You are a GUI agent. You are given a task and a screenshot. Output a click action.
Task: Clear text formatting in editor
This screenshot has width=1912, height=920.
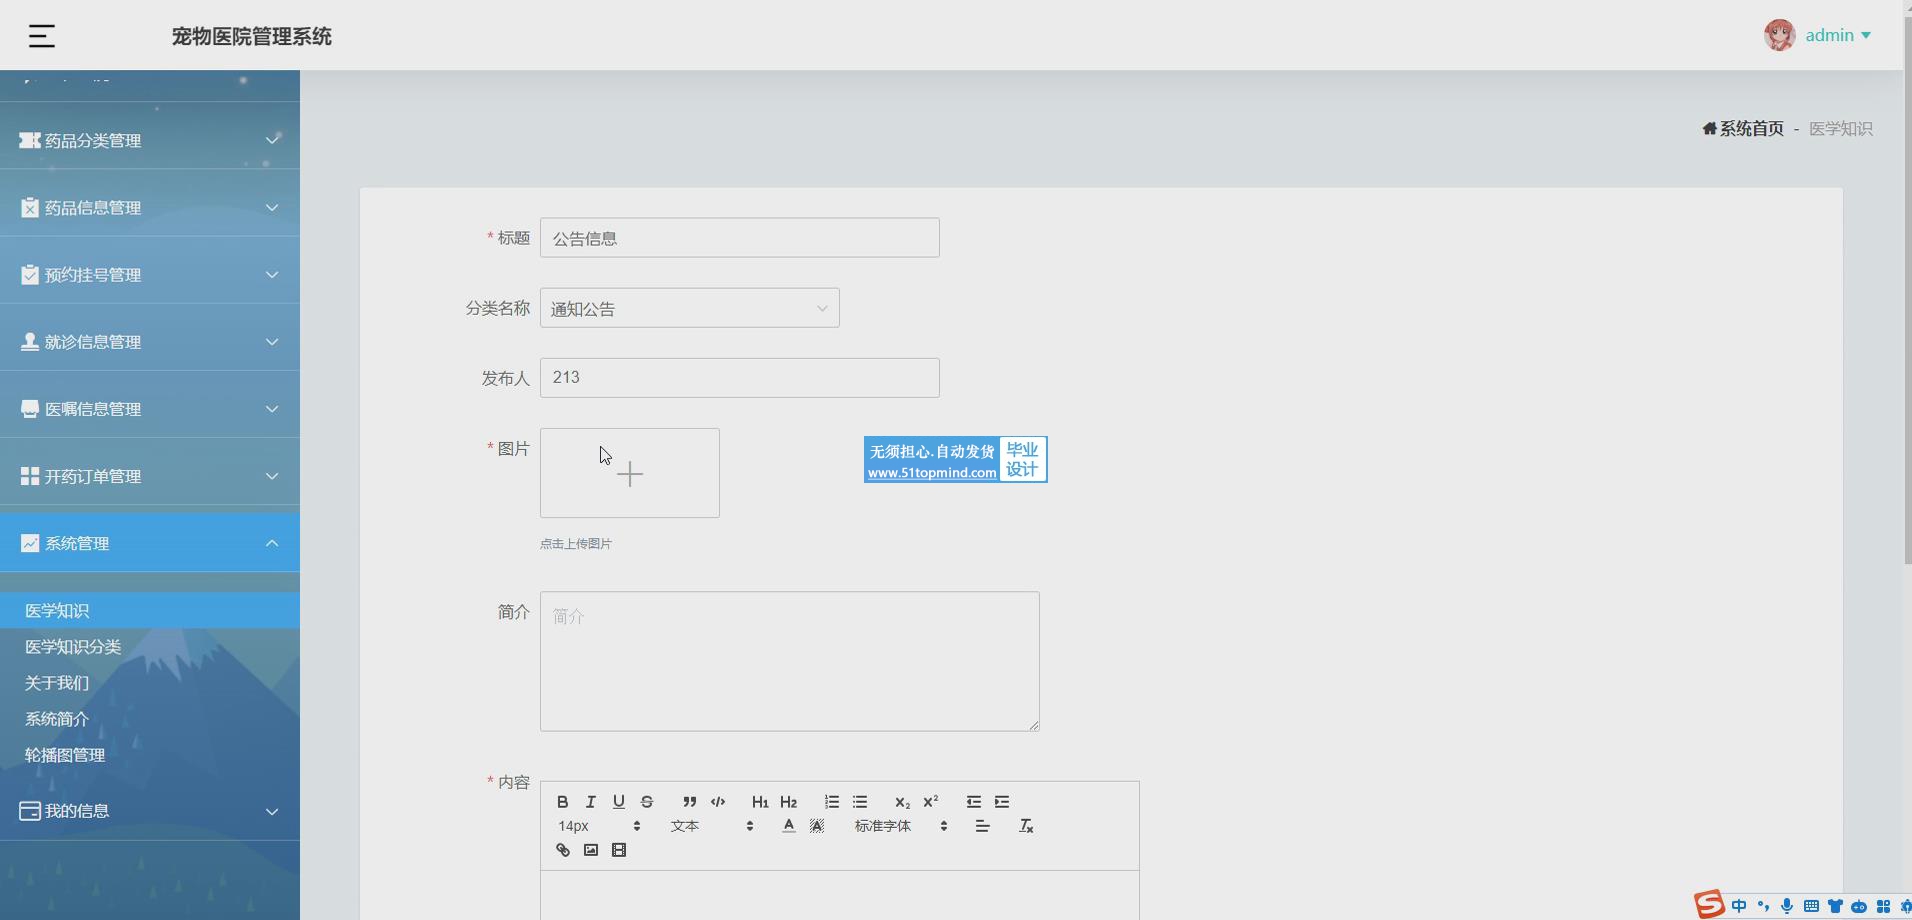point(1026,826)
